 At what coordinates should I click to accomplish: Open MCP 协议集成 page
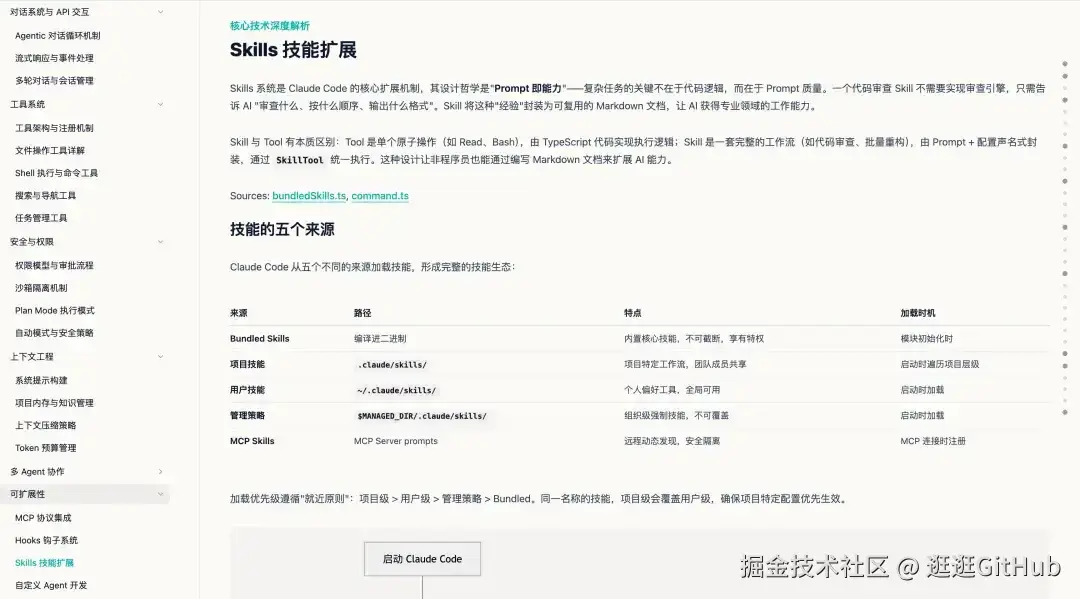43,518
